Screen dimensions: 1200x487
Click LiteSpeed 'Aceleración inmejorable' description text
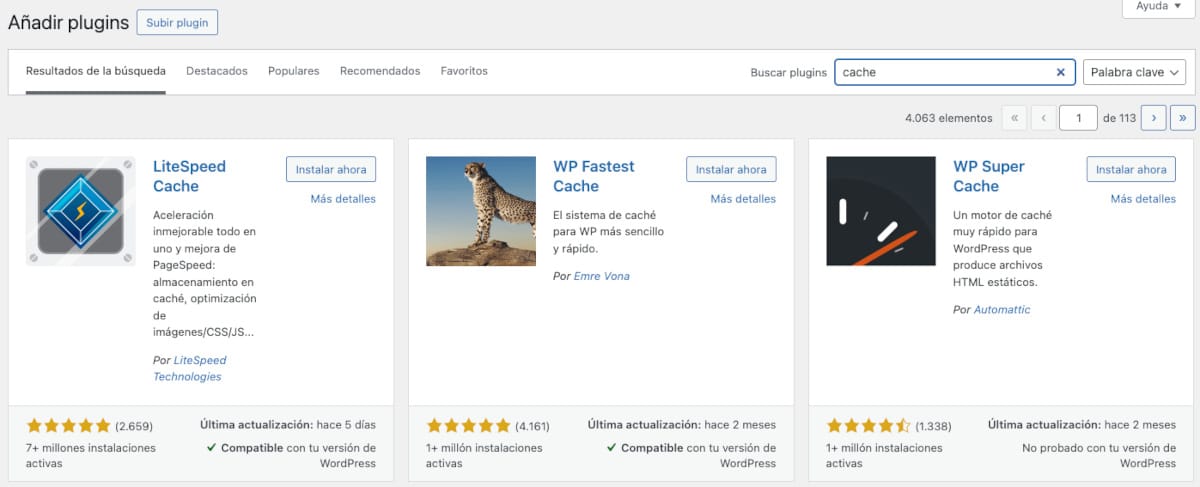[x=205, y=273]
